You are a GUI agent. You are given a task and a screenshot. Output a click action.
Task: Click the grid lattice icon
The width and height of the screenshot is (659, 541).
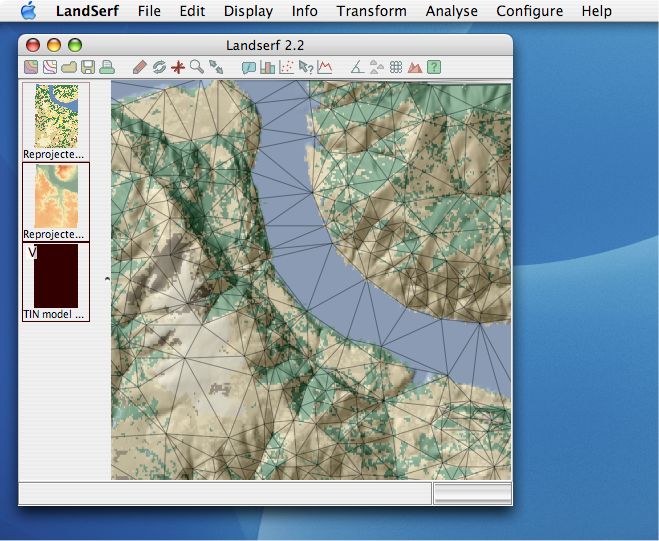pos(395,67)
